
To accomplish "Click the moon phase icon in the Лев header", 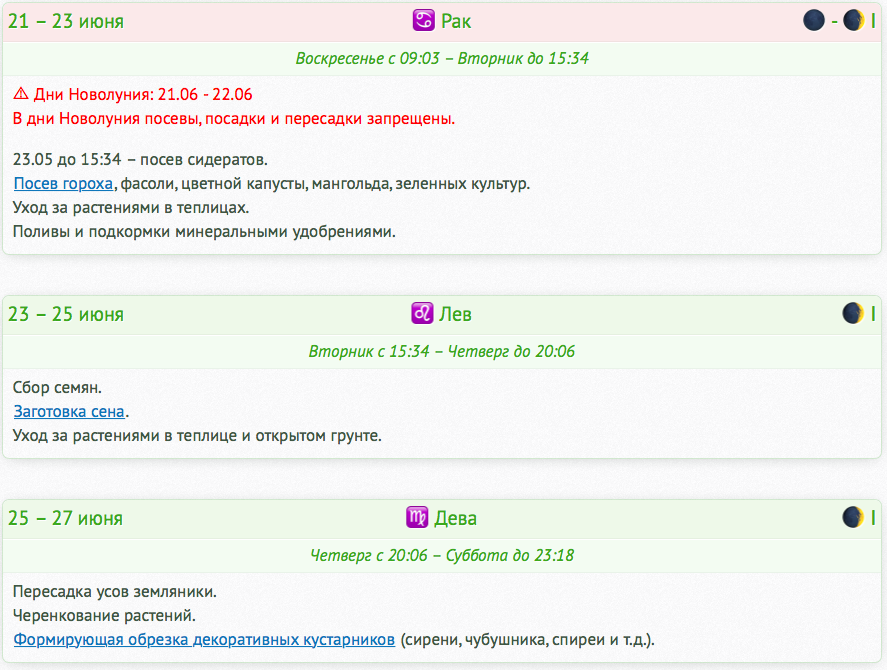I will pyautogui.click(x=852, y=314).
